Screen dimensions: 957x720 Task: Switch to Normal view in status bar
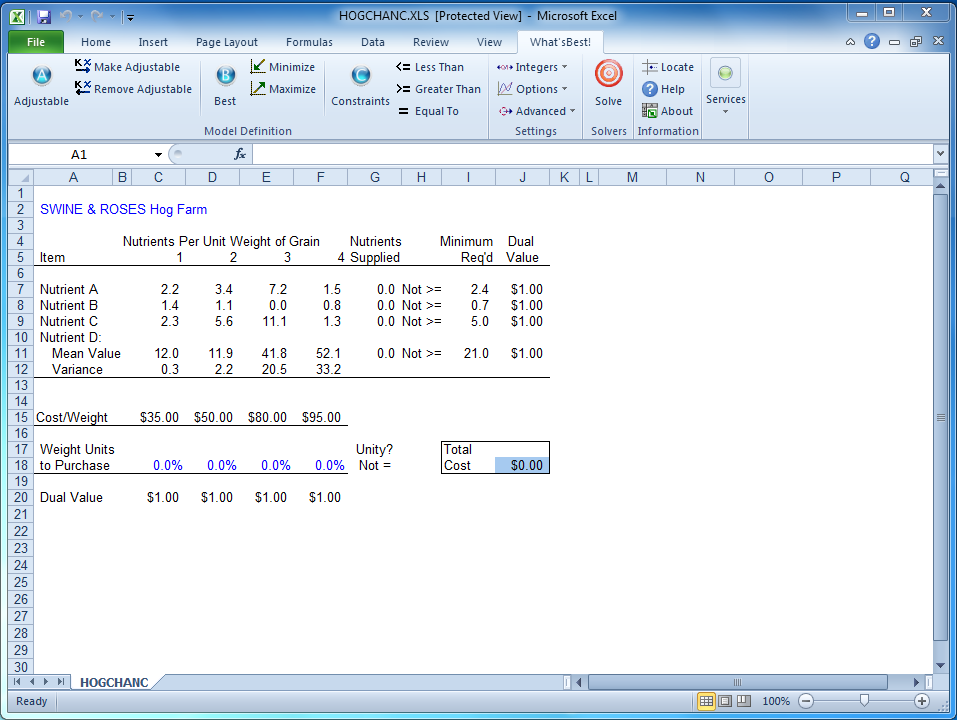[x=706, y=701]
